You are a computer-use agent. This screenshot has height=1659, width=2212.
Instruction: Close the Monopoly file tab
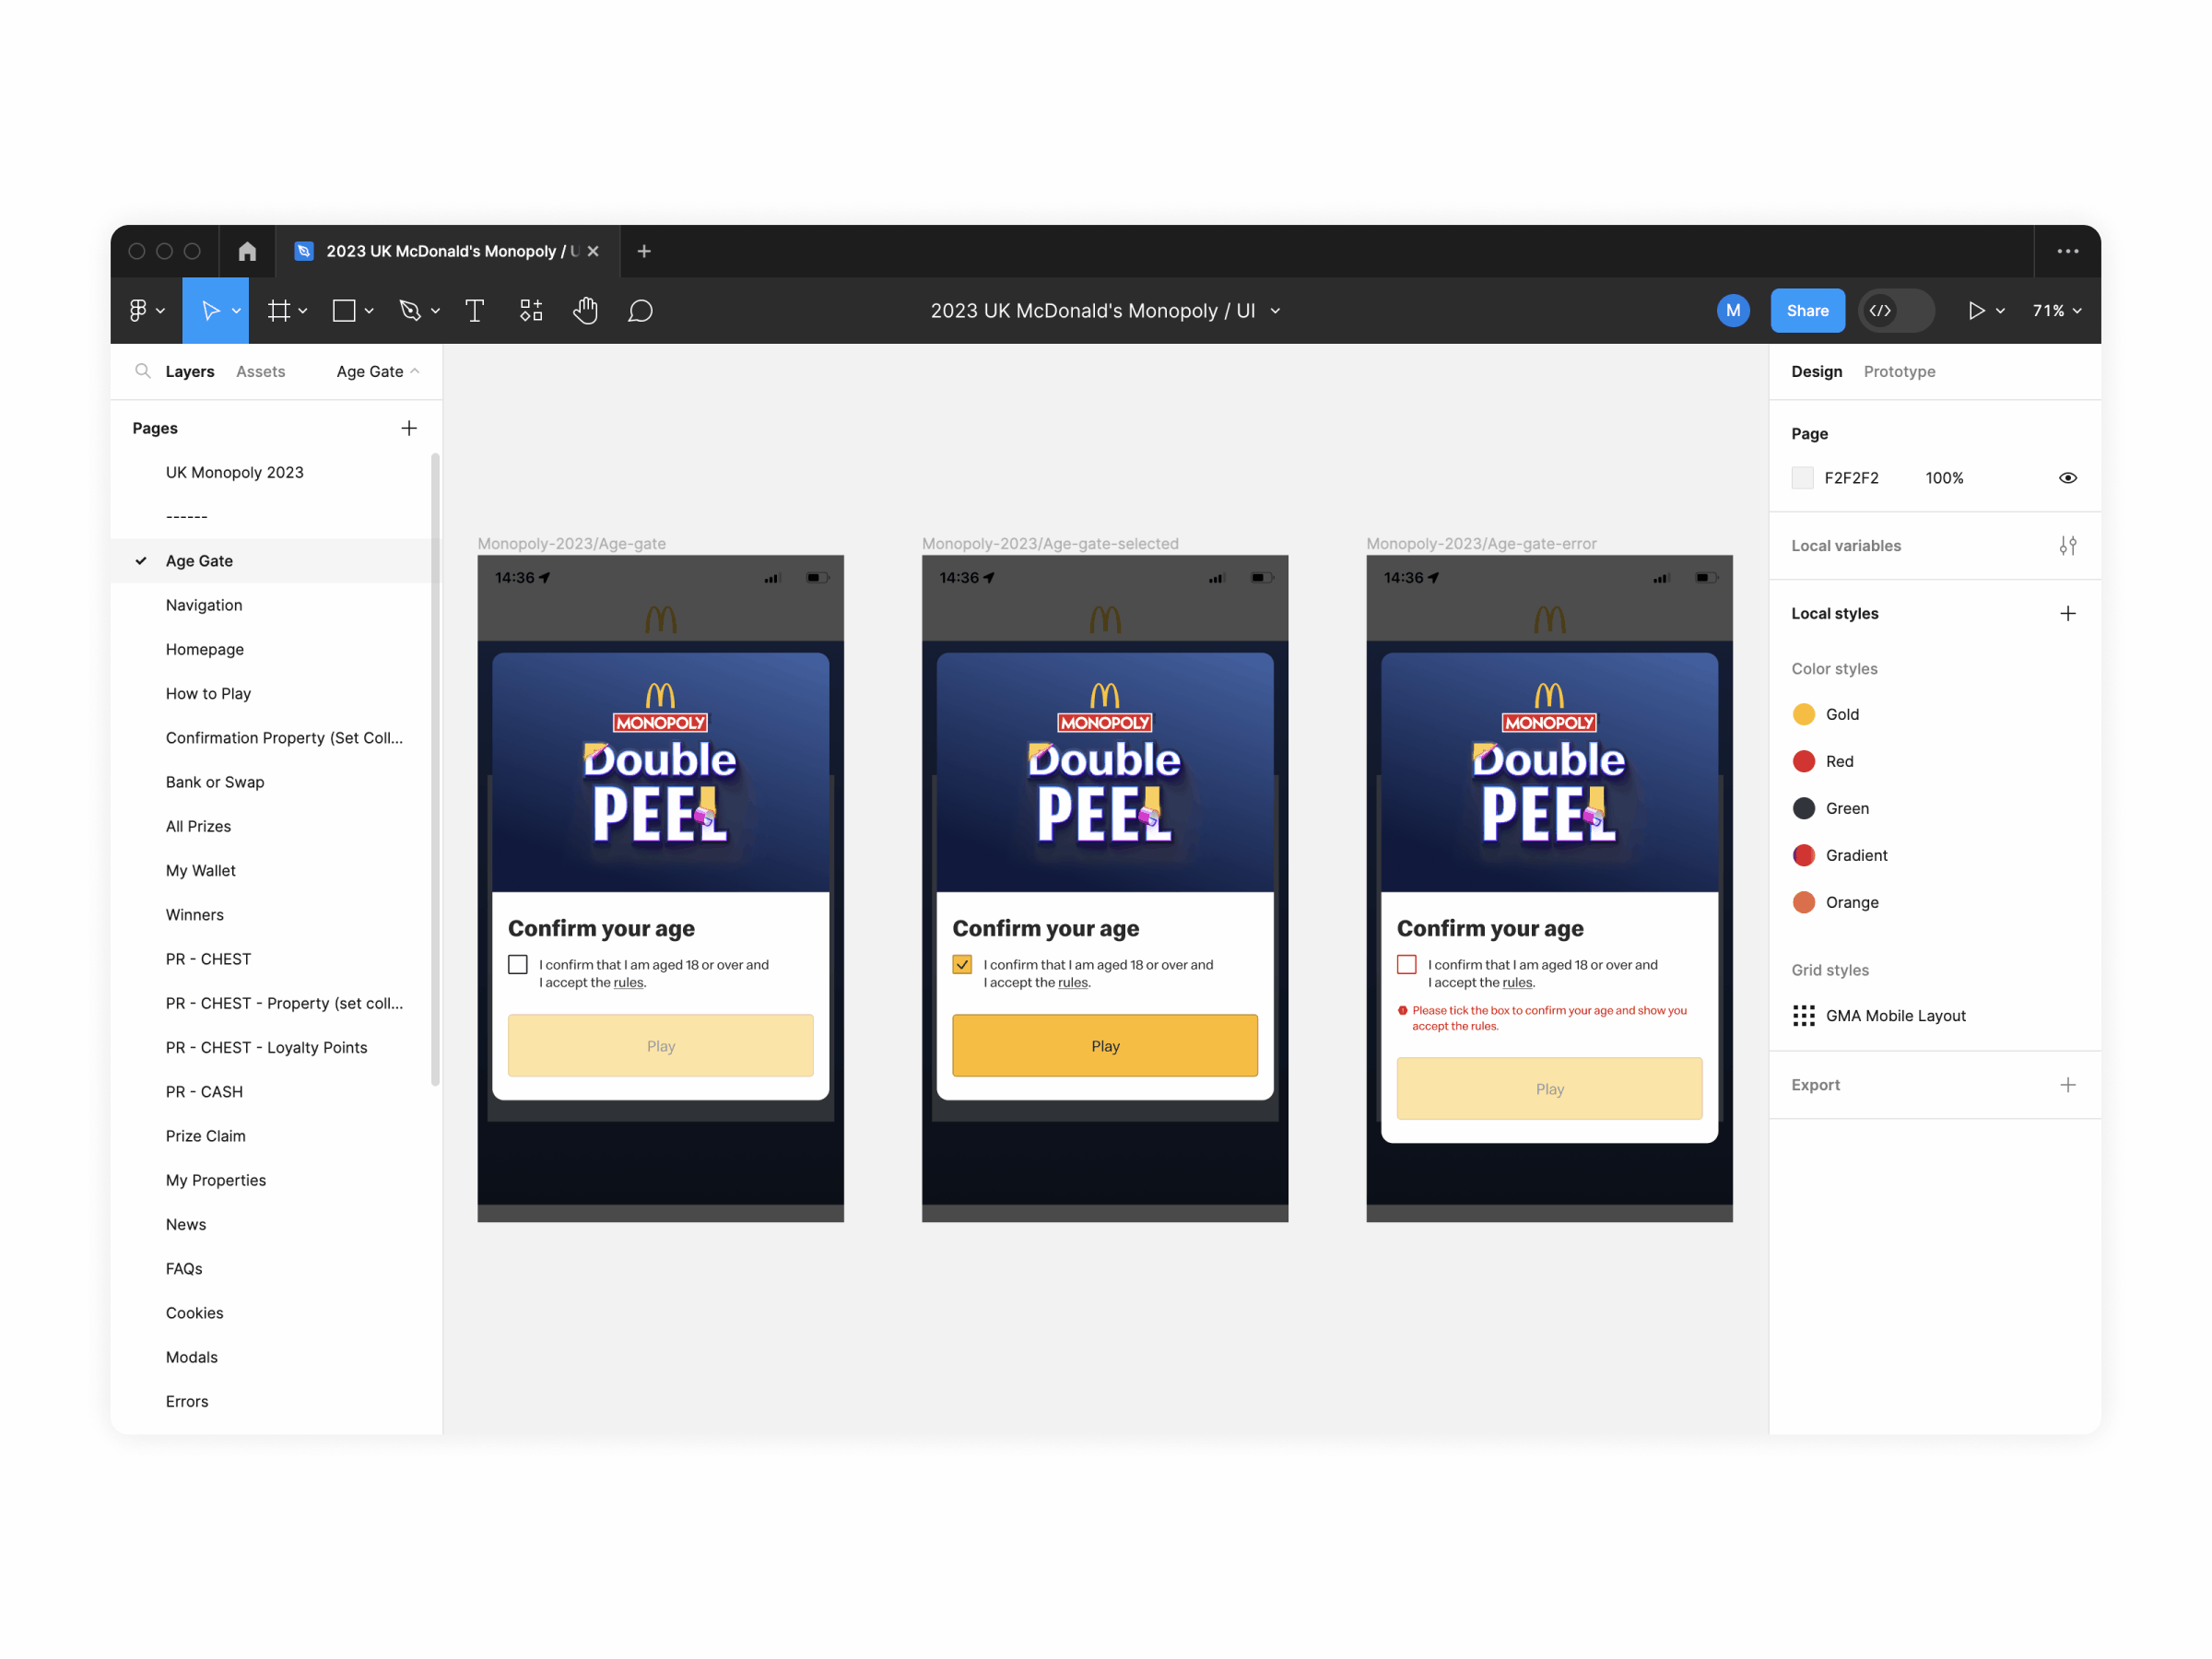click(593, 251)
